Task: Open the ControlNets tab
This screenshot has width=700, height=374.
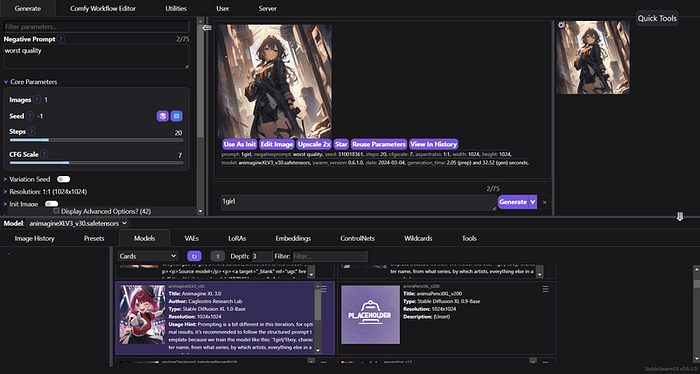Action: pyautogui.click(x=358, y=238)
